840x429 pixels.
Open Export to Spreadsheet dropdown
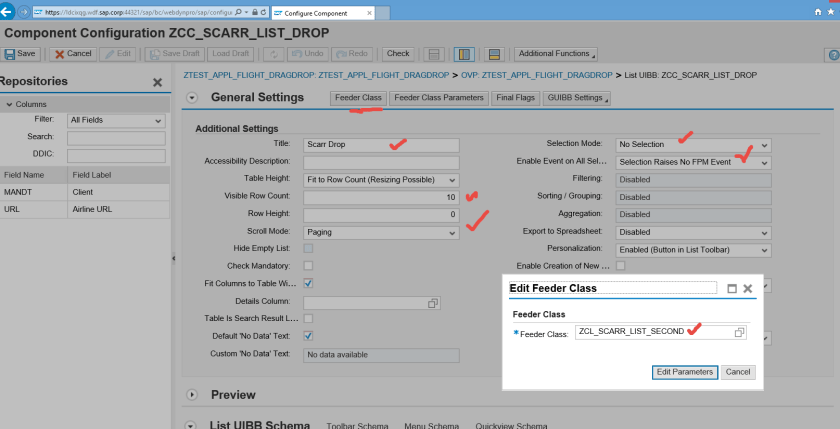[693, 232]
